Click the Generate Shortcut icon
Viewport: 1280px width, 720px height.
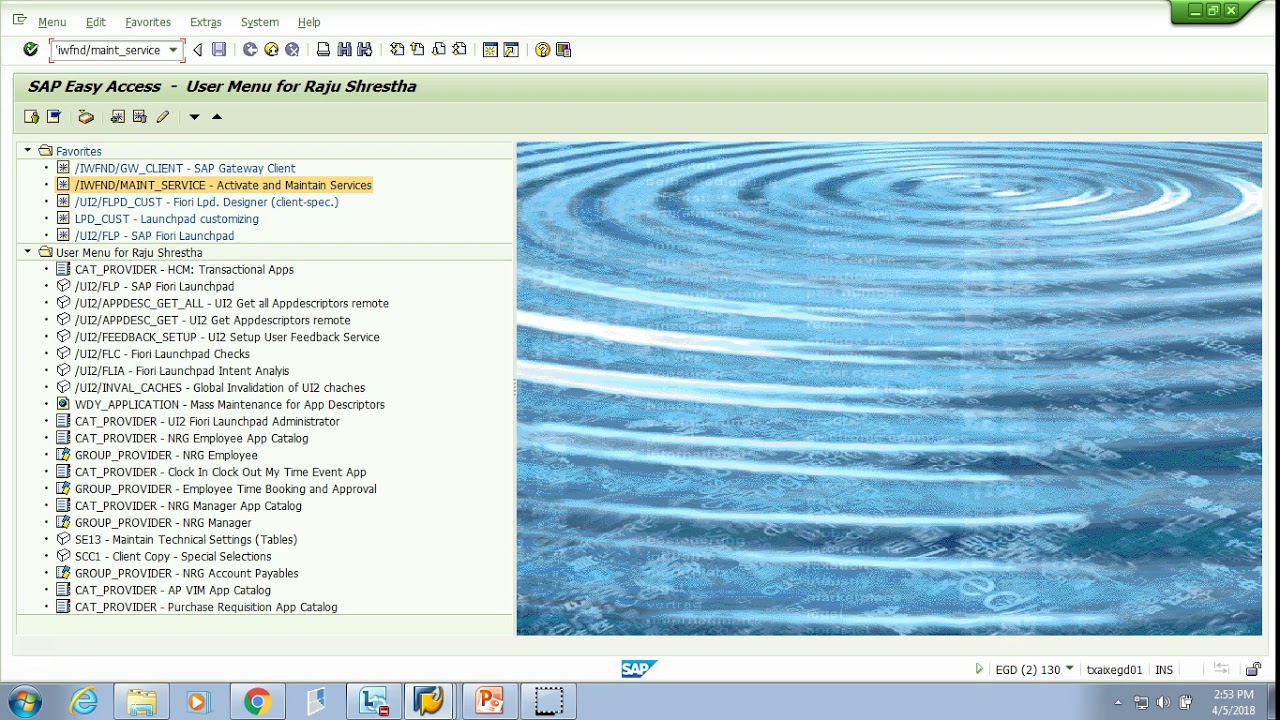tap(511, 50)
